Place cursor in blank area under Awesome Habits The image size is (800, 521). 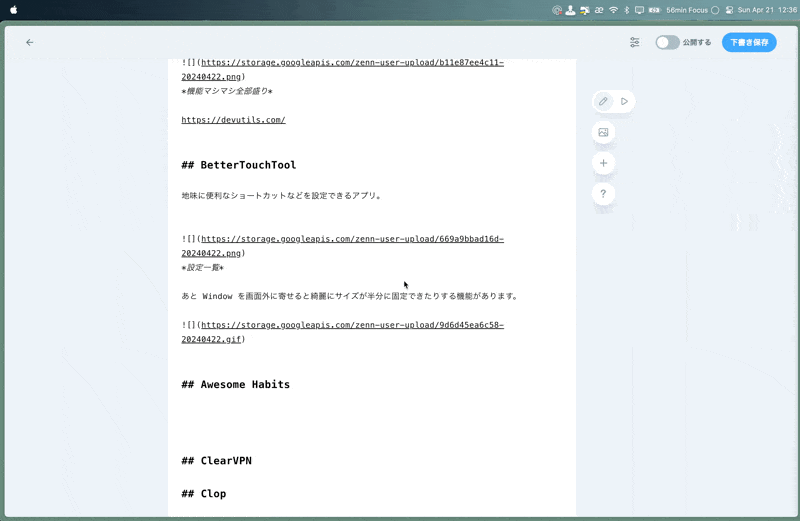tap(371, 421)
